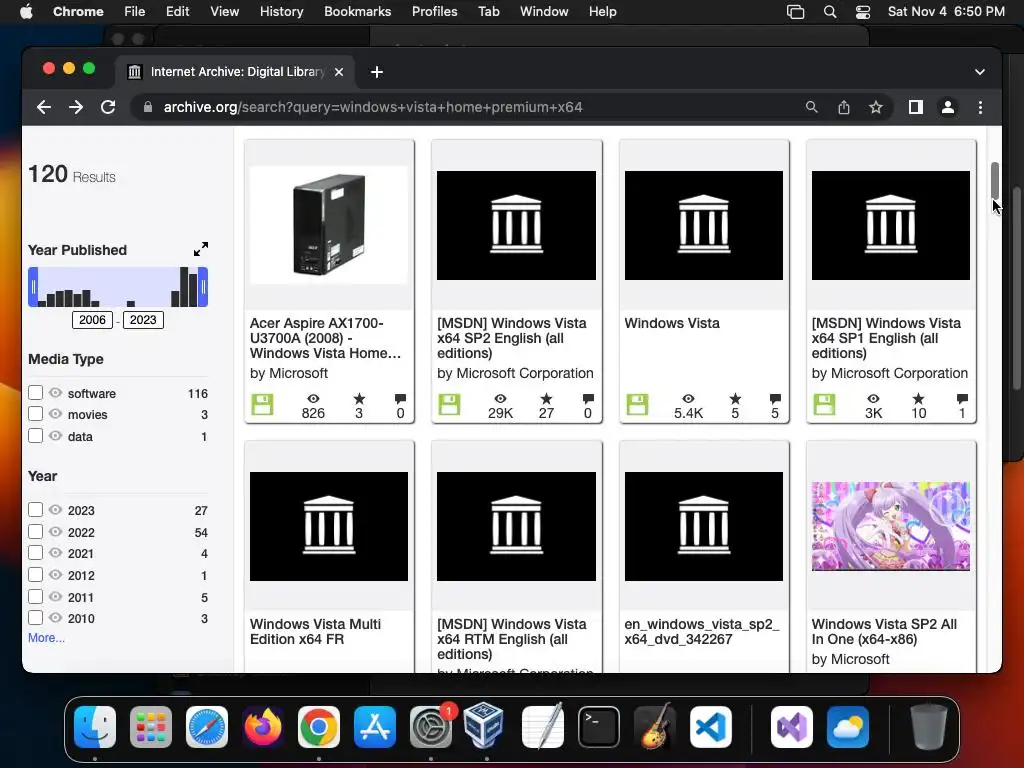Click the 2023 end year field
1024x768 pixels.
(143, 319)
